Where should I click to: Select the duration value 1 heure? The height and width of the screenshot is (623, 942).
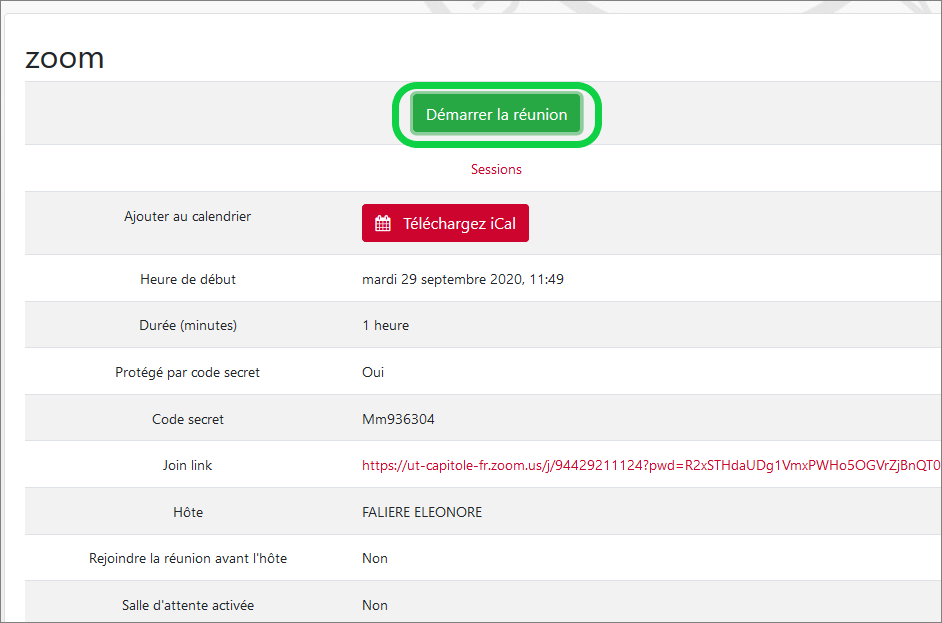[385, 326]
